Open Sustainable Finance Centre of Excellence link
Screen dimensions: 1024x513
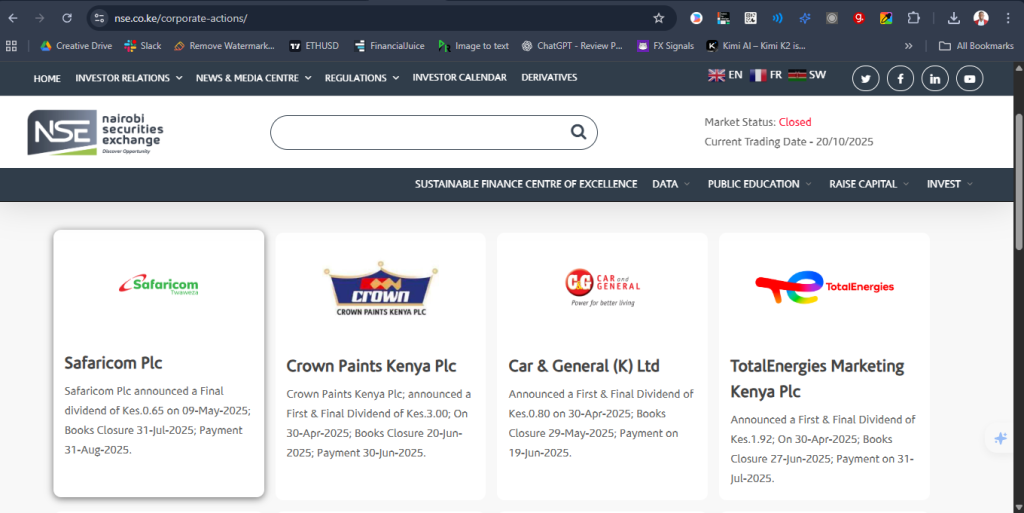point(526,184)
